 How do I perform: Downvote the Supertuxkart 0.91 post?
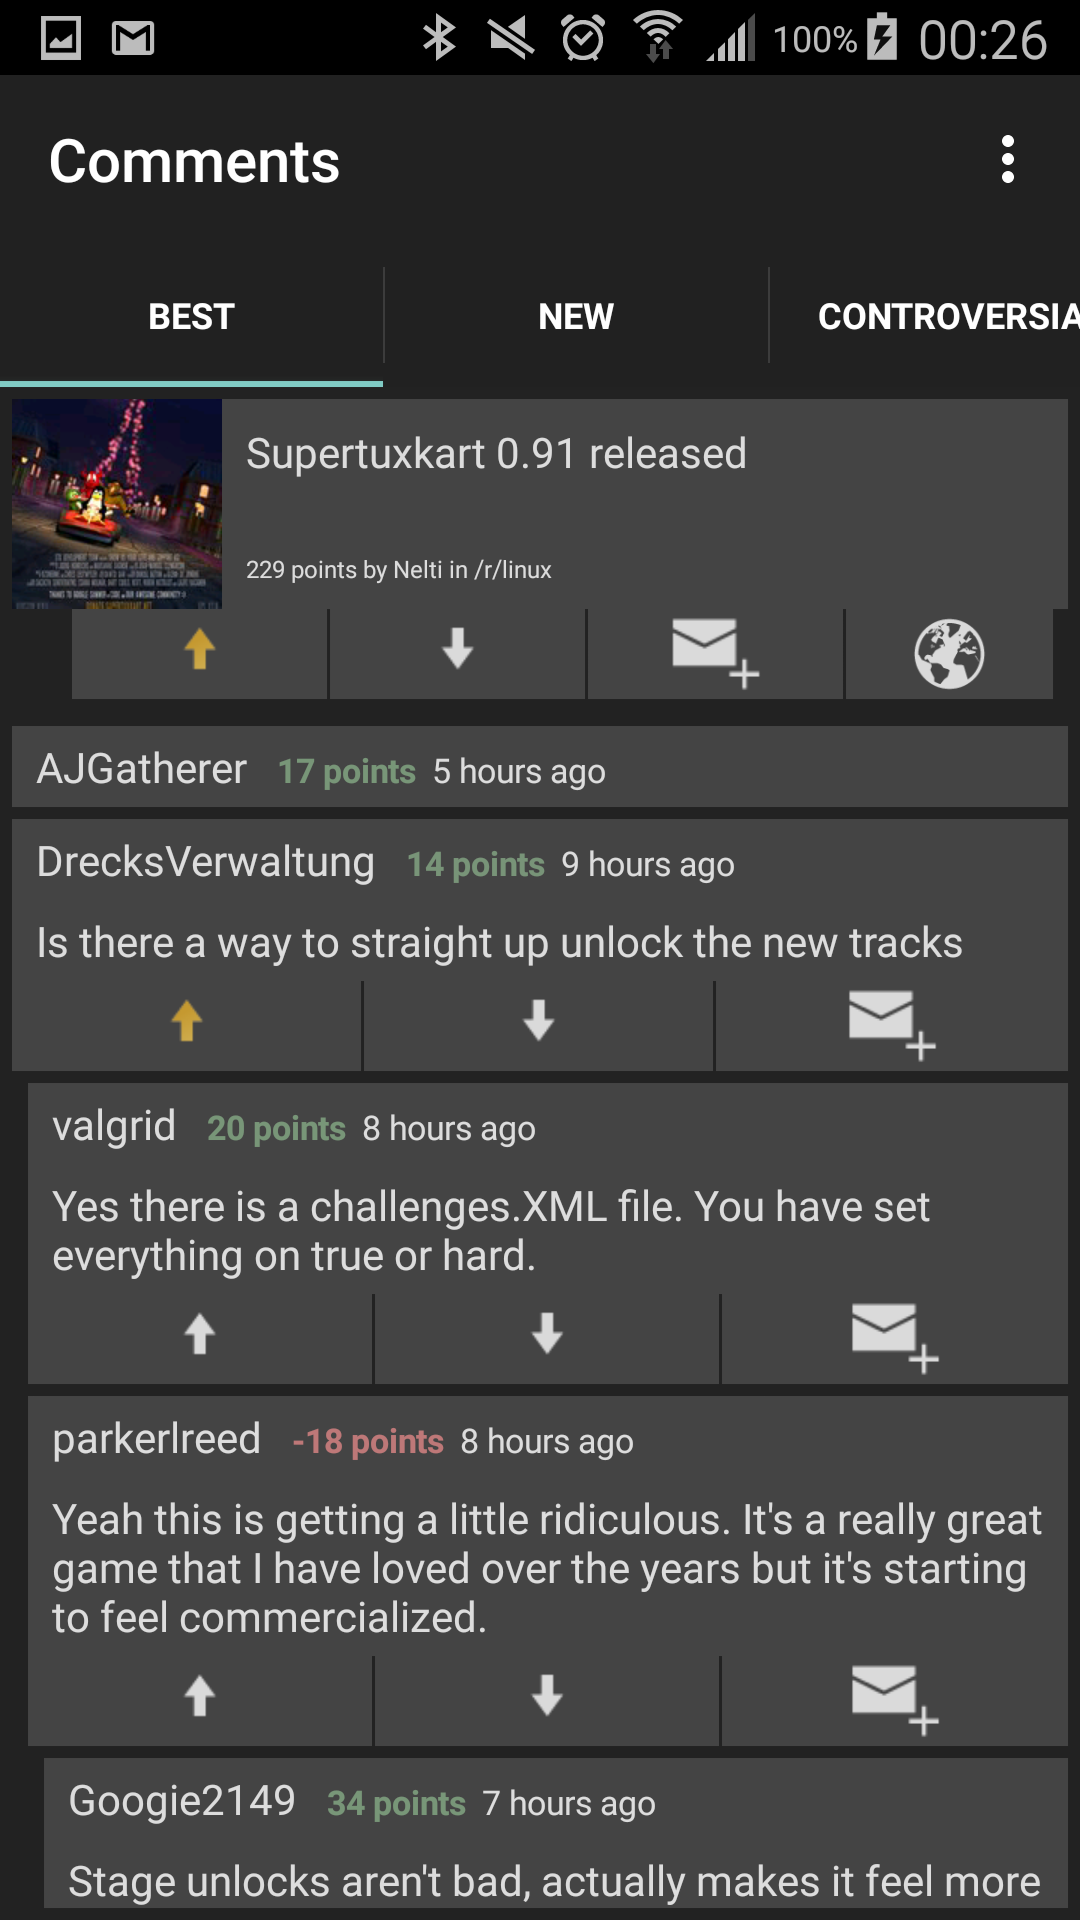pos(458,652)
